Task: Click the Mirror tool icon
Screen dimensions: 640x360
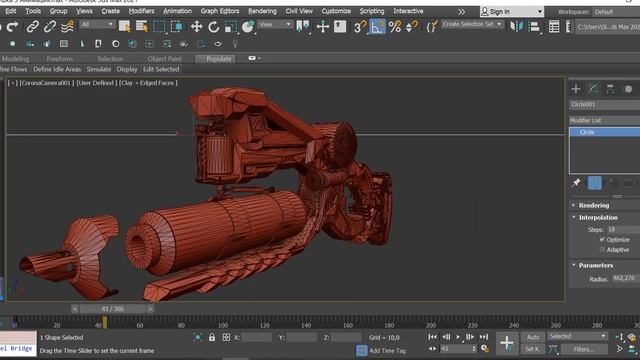Action: tap(517, 27)
